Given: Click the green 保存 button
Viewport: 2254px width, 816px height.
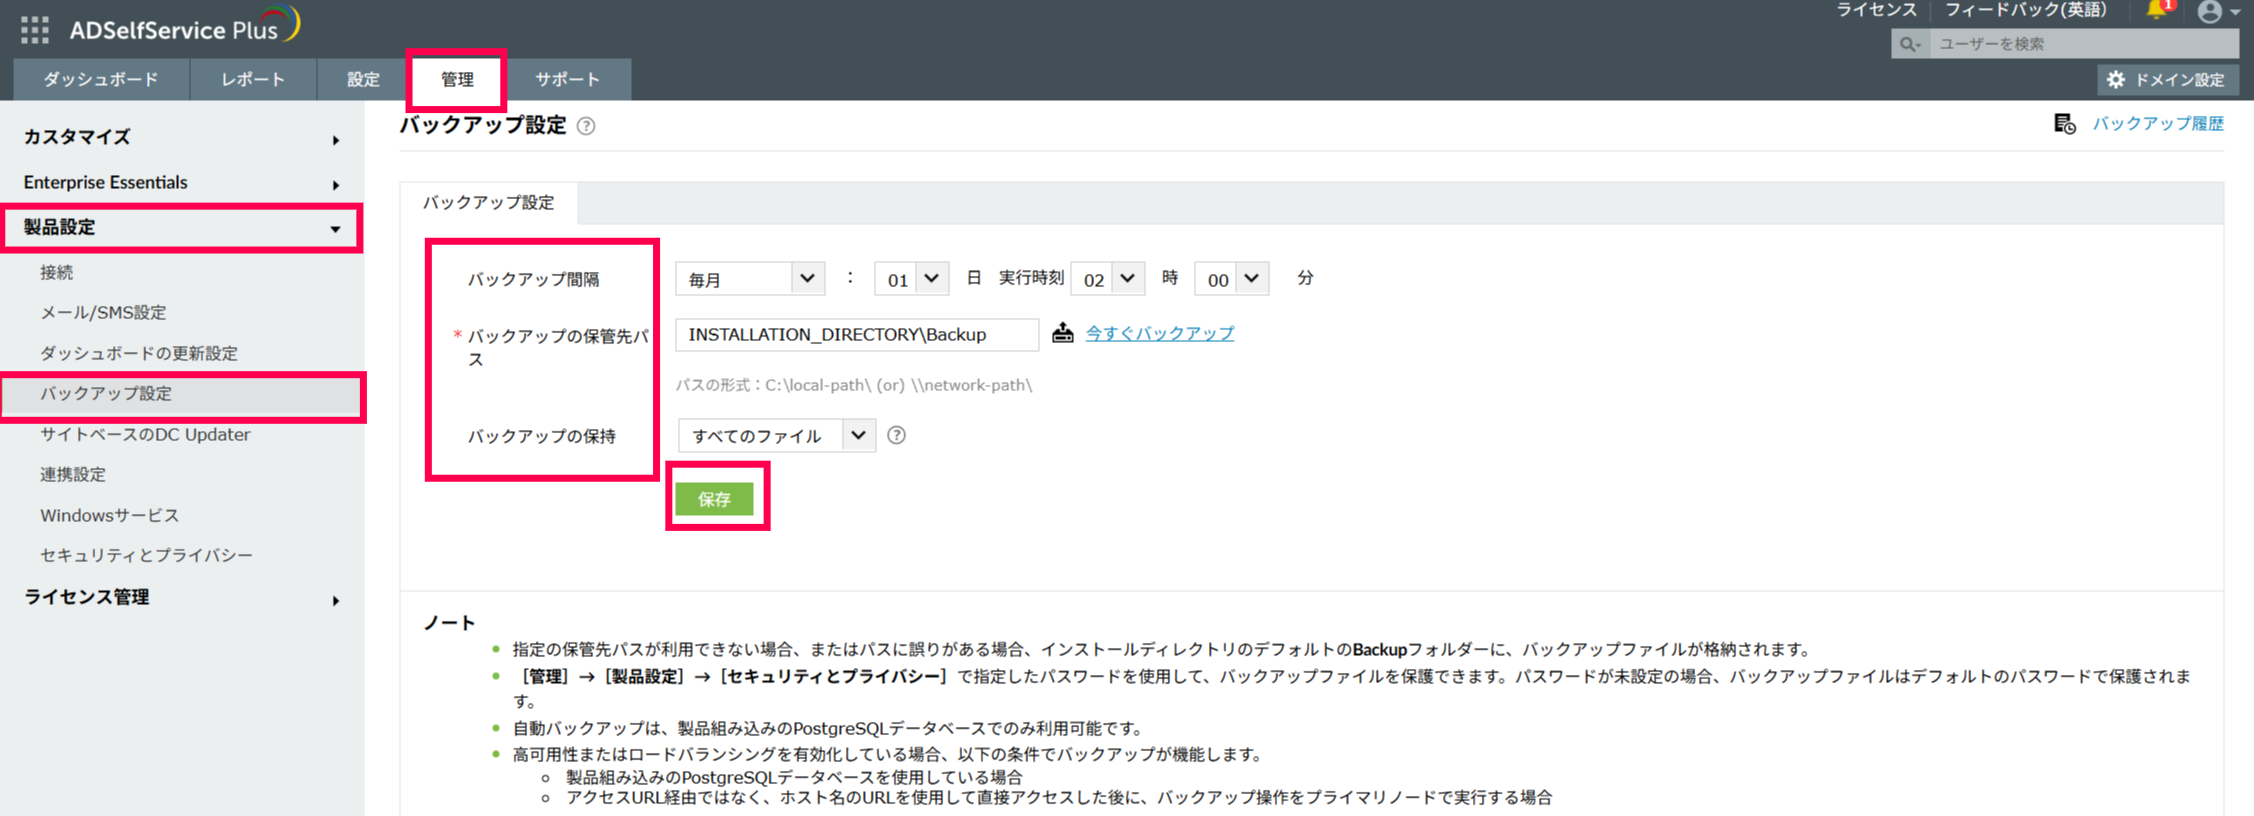Looking at the screenshot, I should click(x=714, y=499).
